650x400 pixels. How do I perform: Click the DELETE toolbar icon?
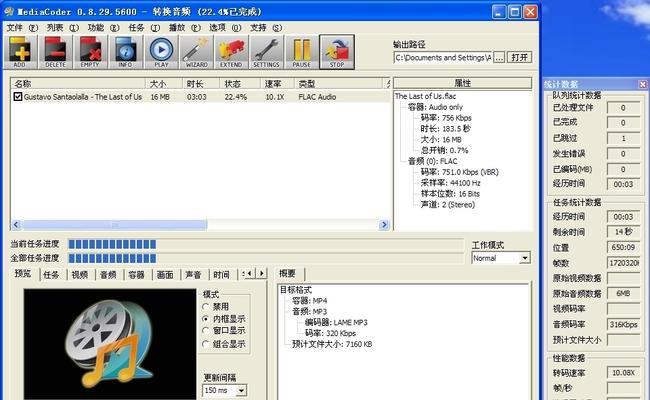click(x=55, y=52)
